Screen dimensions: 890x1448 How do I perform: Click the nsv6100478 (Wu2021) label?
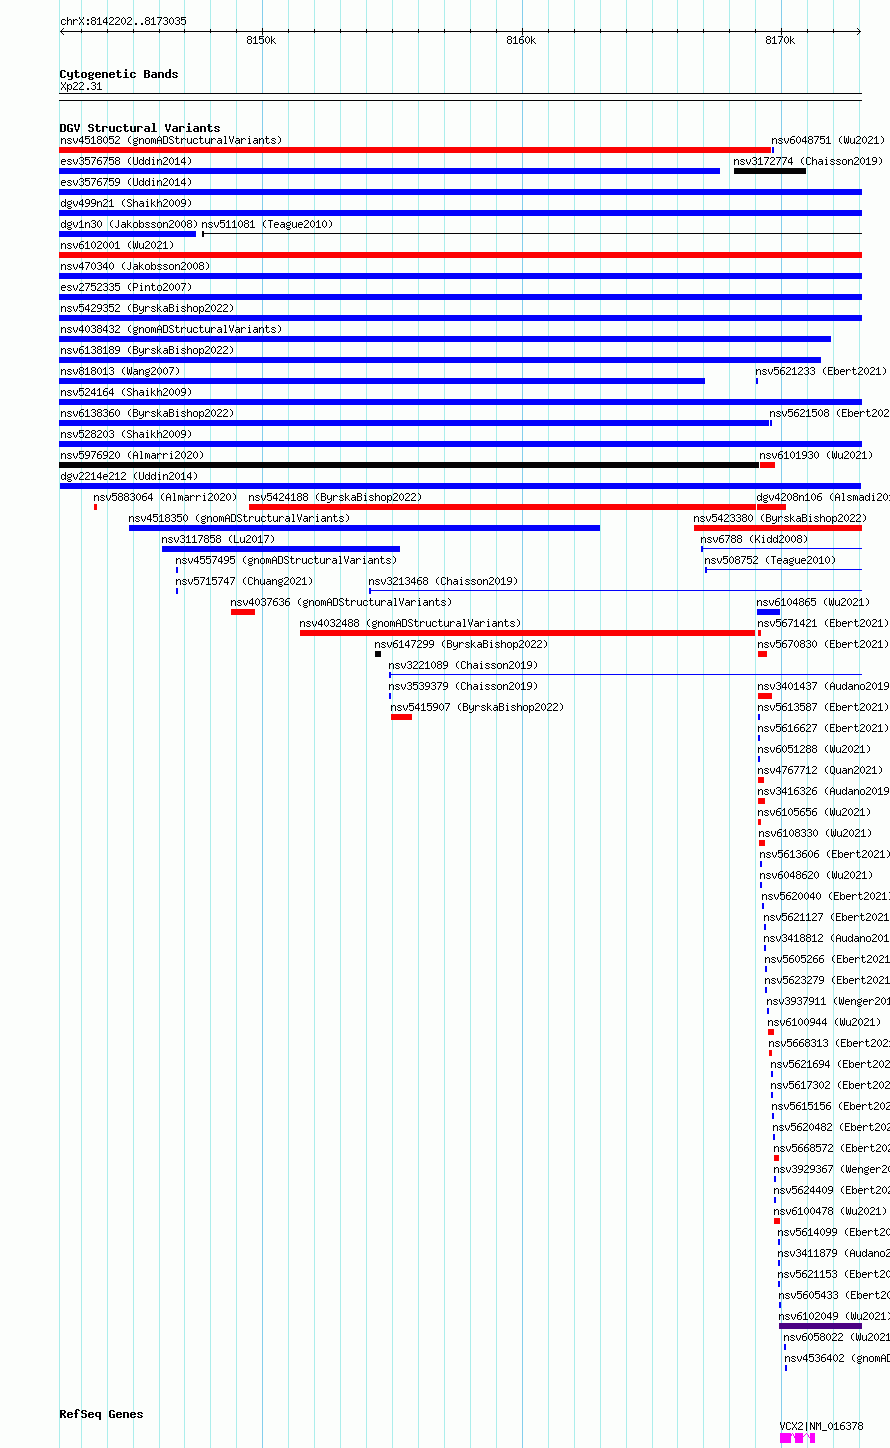coord(830,1211)
